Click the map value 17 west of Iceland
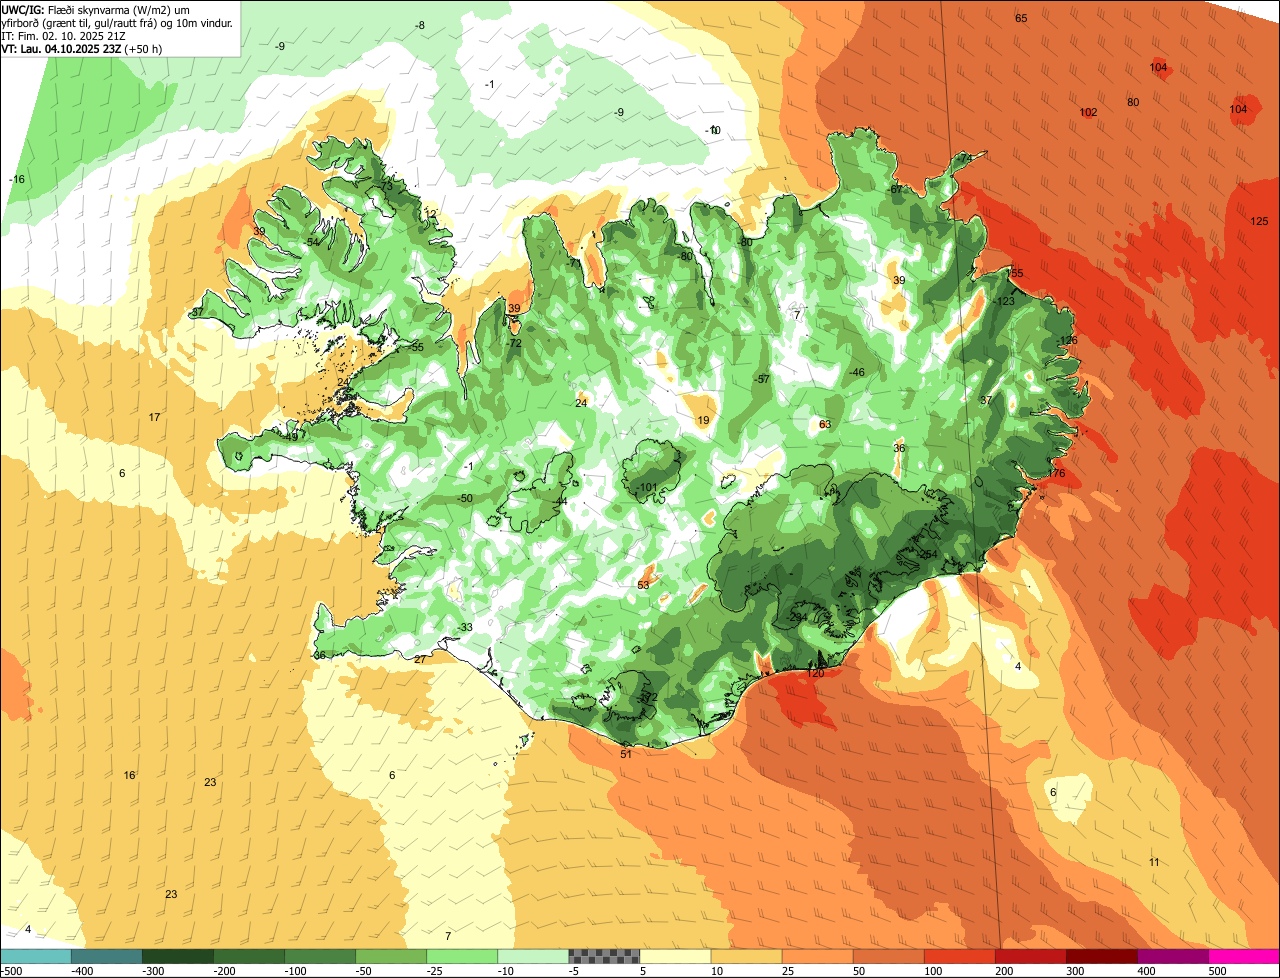 pyautogui.click(x=154, y=417)
